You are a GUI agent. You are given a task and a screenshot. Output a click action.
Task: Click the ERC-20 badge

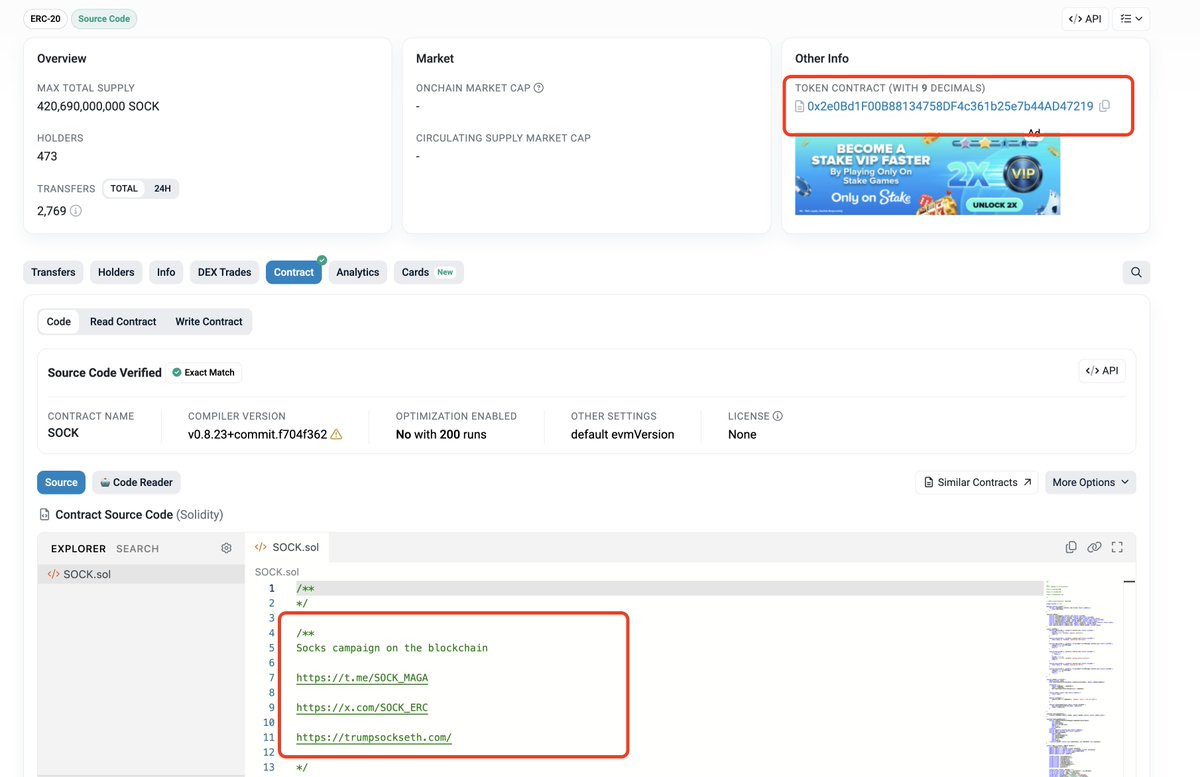[45, 19]
